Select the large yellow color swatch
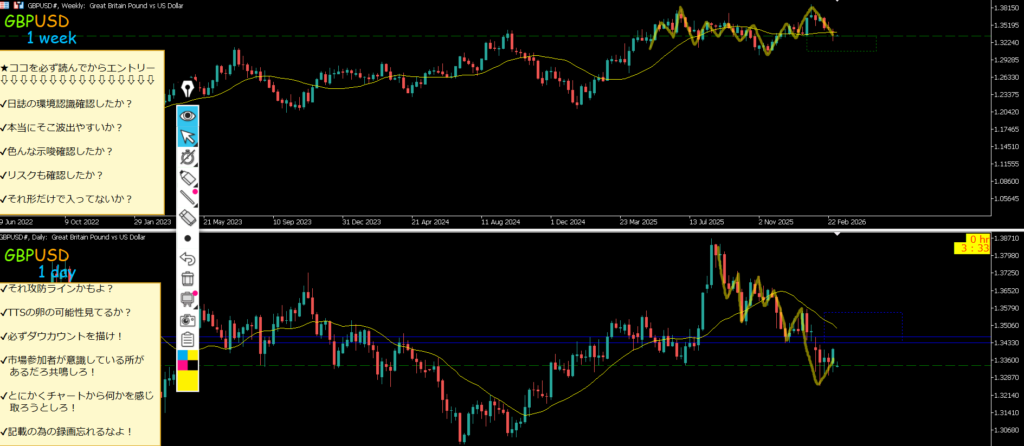This screenshot has height=446, width=1024. point(187,378)
